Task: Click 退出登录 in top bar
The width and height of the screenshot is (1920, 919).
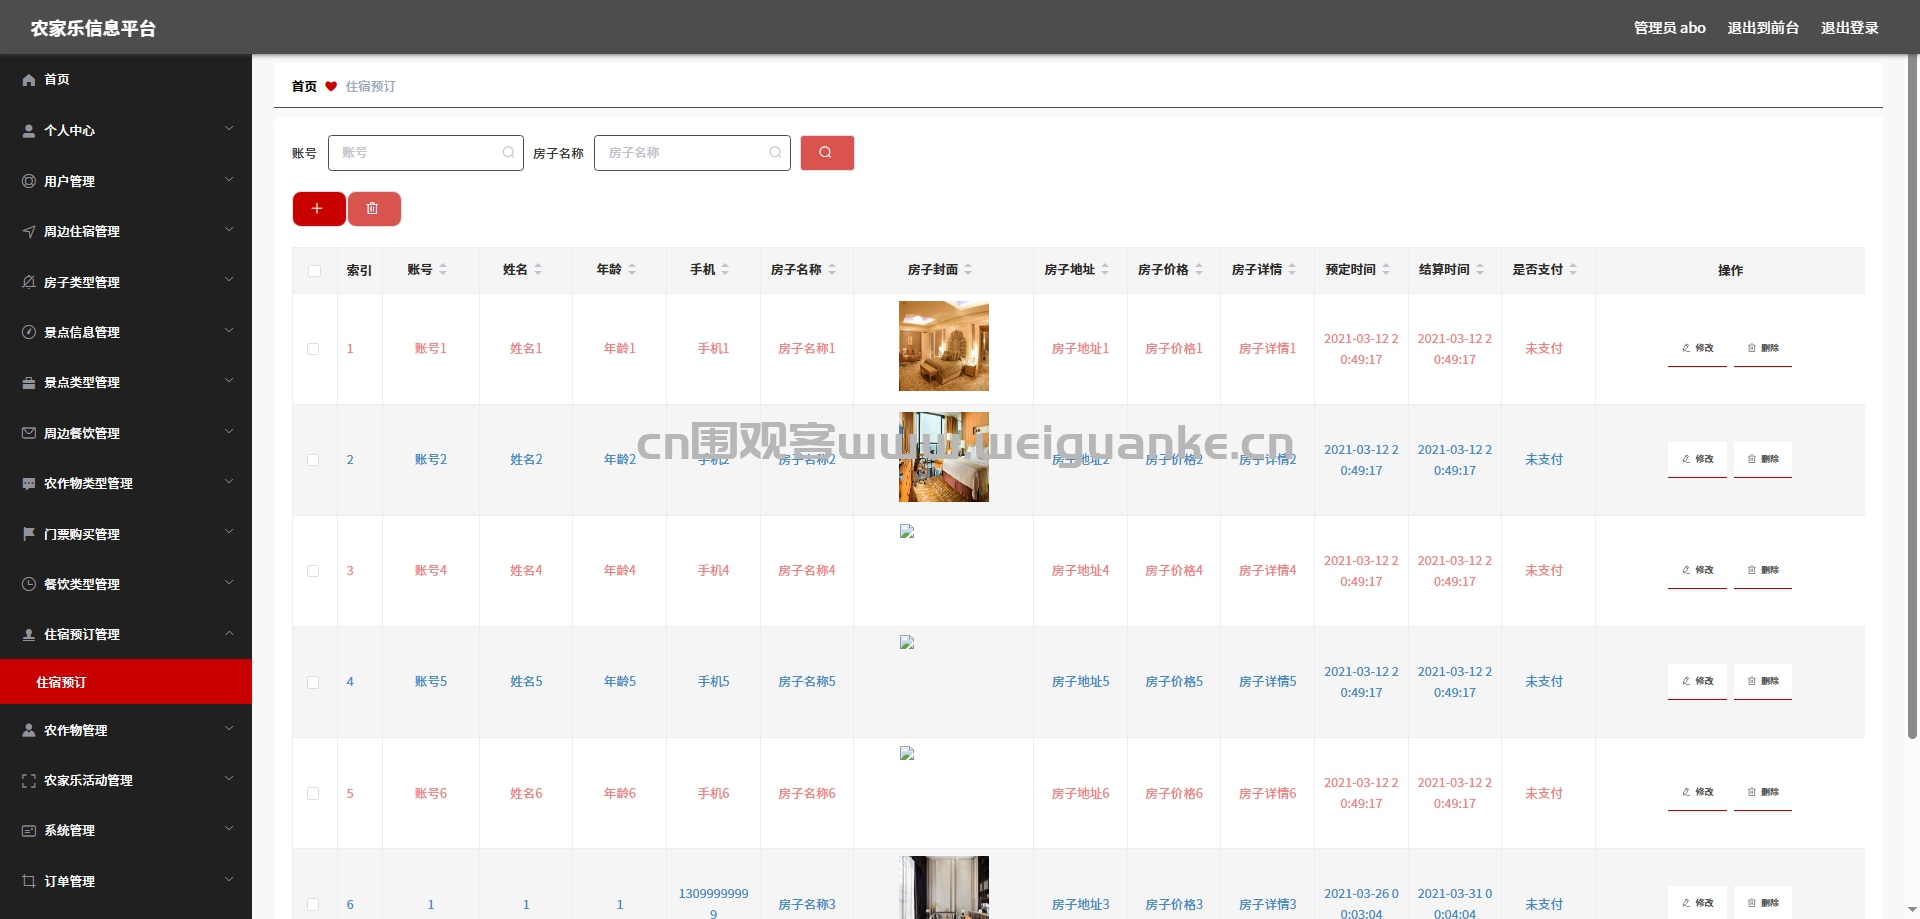Action: pos(1849,28)
